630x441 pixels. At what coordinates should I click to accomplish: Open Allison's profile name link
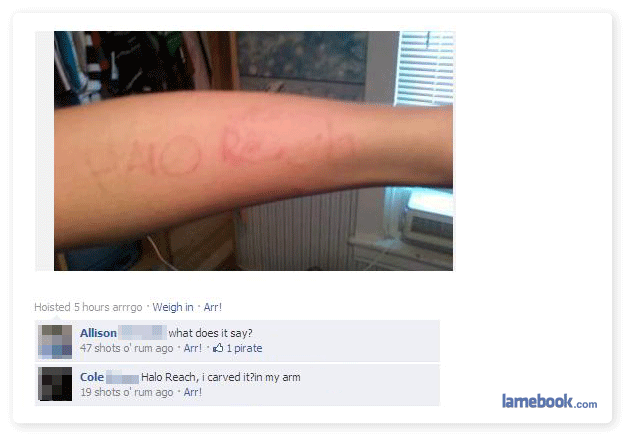tap(98, 333)
